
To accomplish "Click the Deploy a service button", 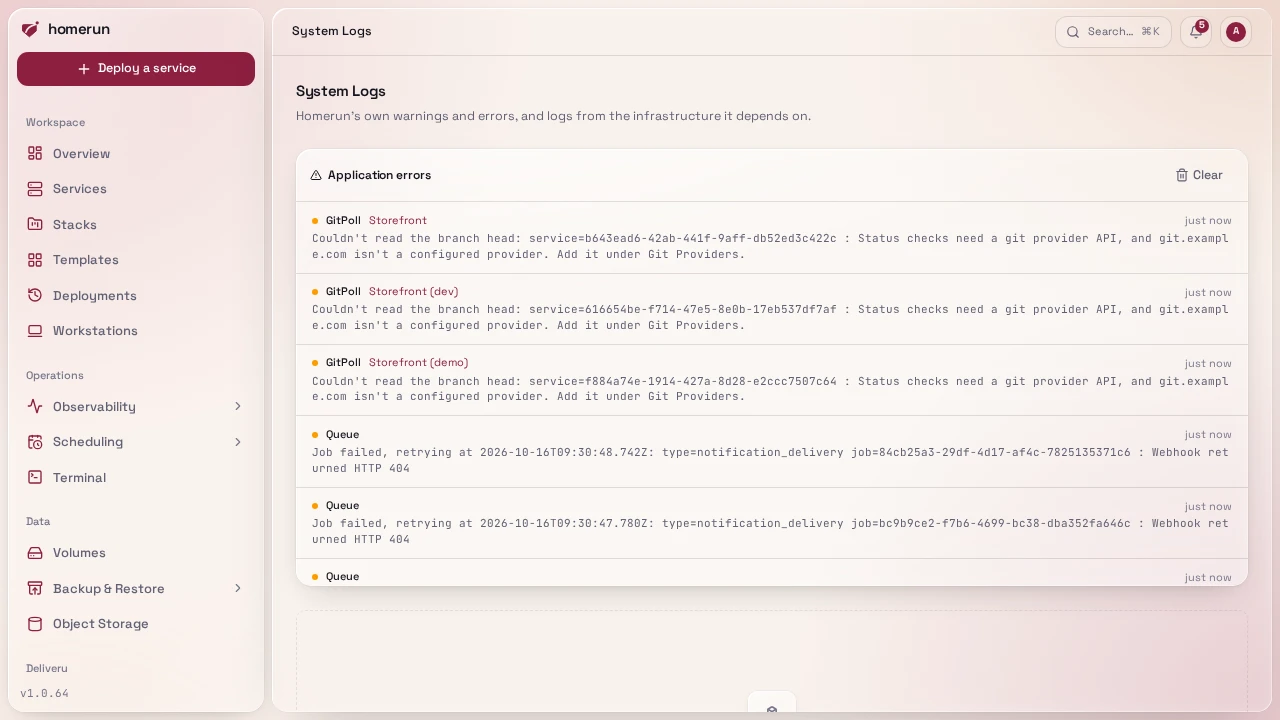I will (136, 69).
